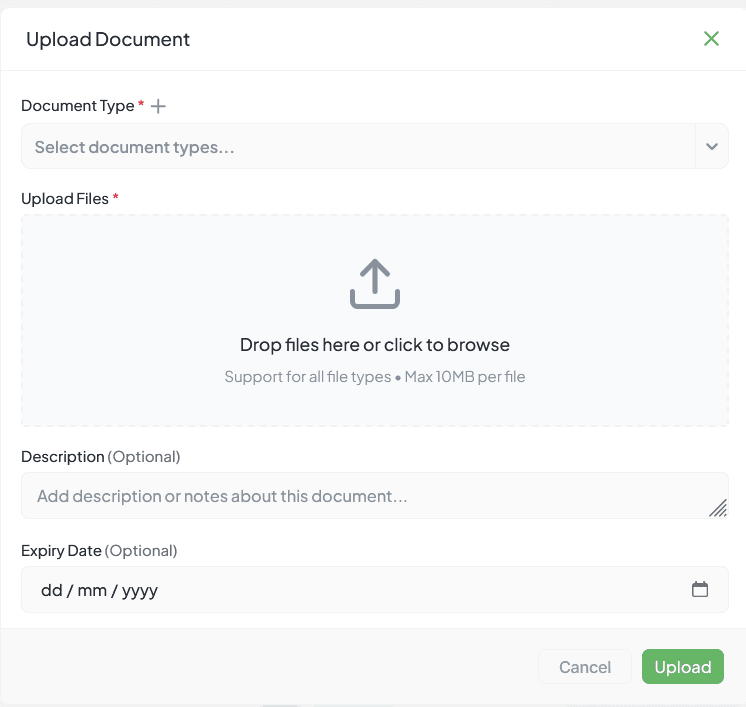Click the 'Max 10MB per file' hint text
The image size is (746, 707).
click(465, 377)
